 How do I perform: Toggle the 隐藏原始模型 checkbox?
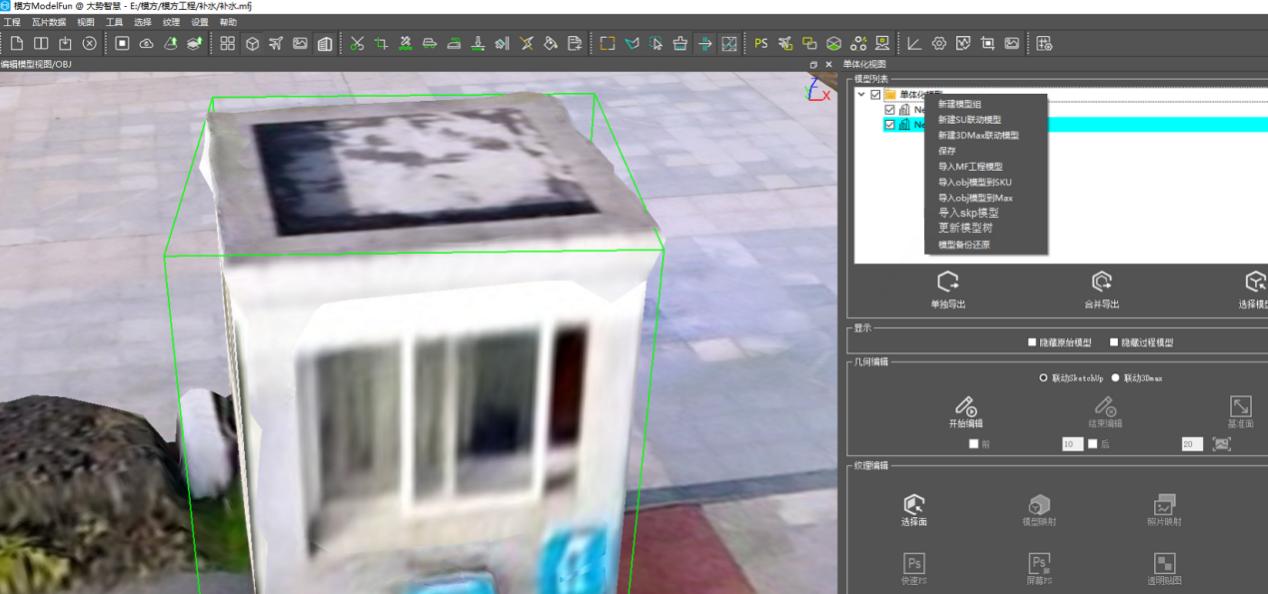(x=1033, y=342)
